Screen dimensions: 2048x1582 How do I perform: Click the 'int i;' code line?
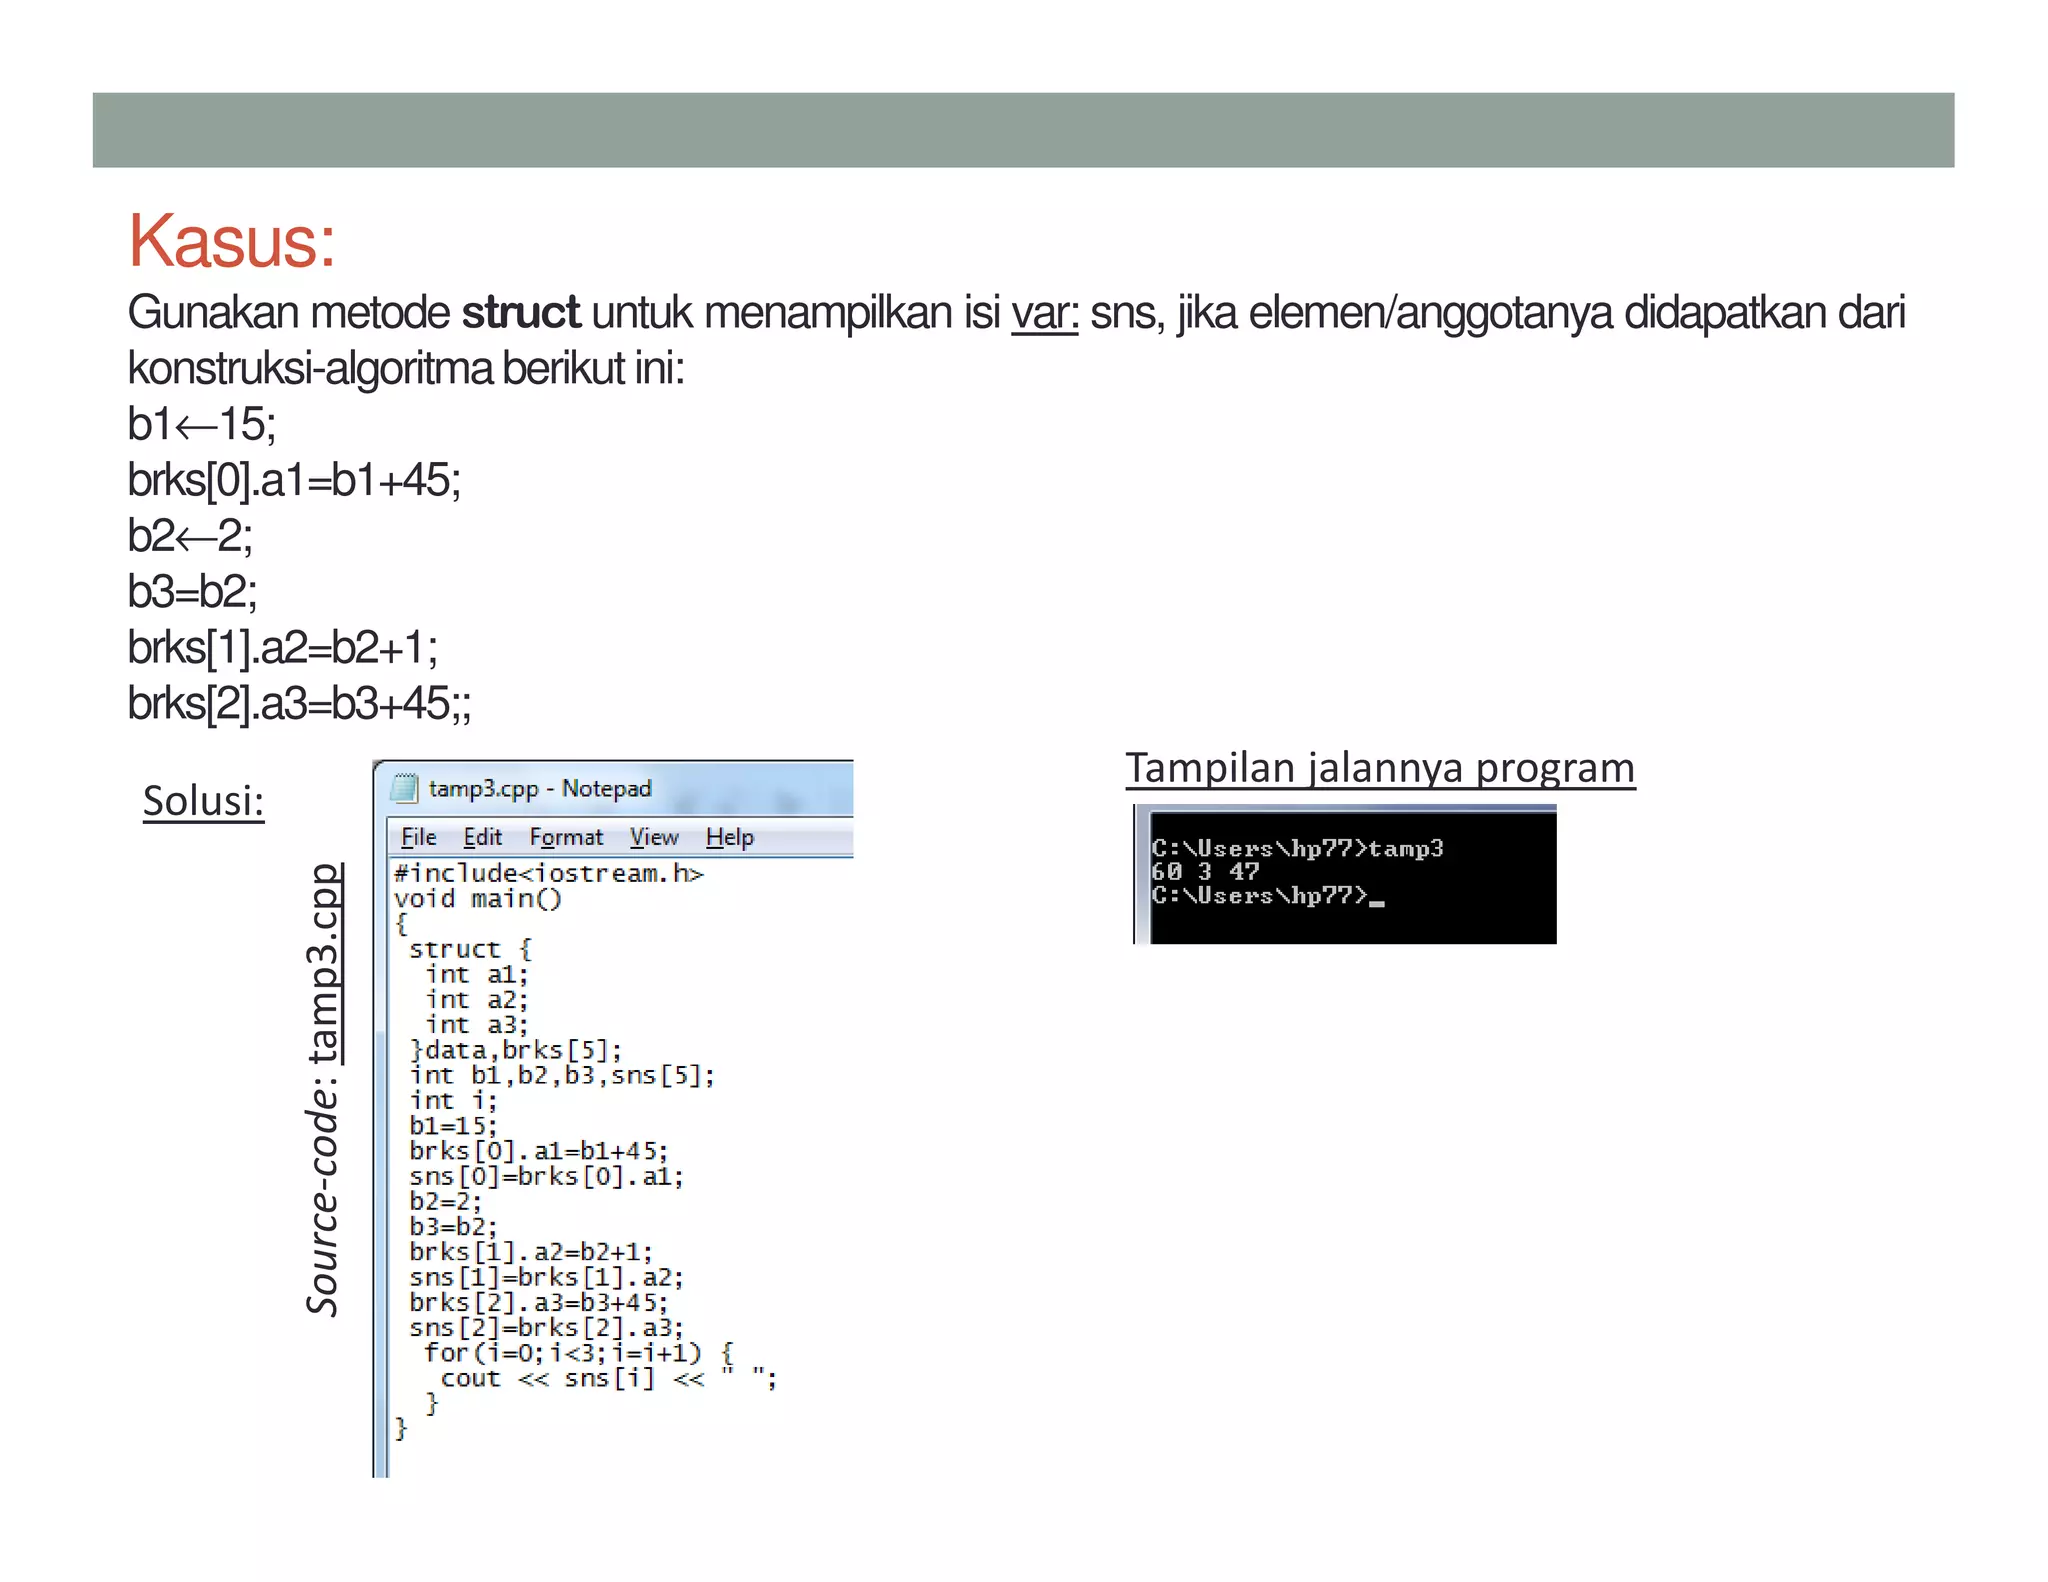(x=453, y=1100)
